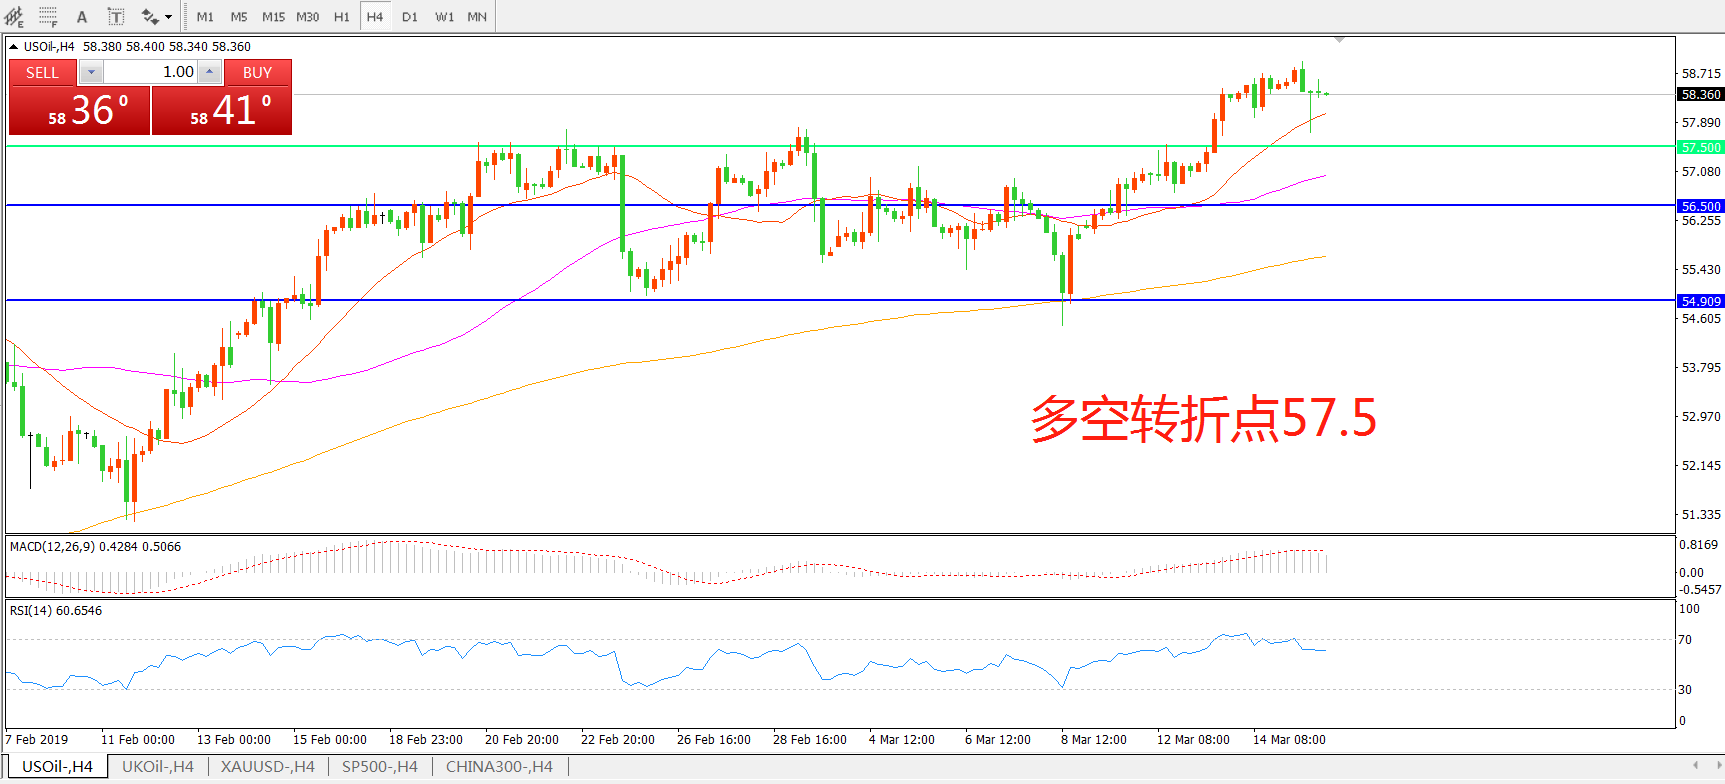Viewport: 1725px width, 784px height.
Task: Click the chart shift triangle marker
Action: pyautogui.click(x=1339, y=40)
